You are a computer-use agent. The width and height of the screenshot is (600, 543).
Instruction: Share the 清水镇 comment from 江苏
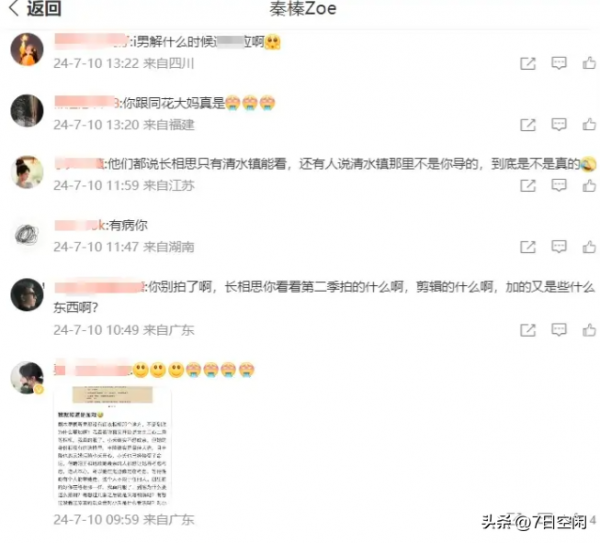528,186
